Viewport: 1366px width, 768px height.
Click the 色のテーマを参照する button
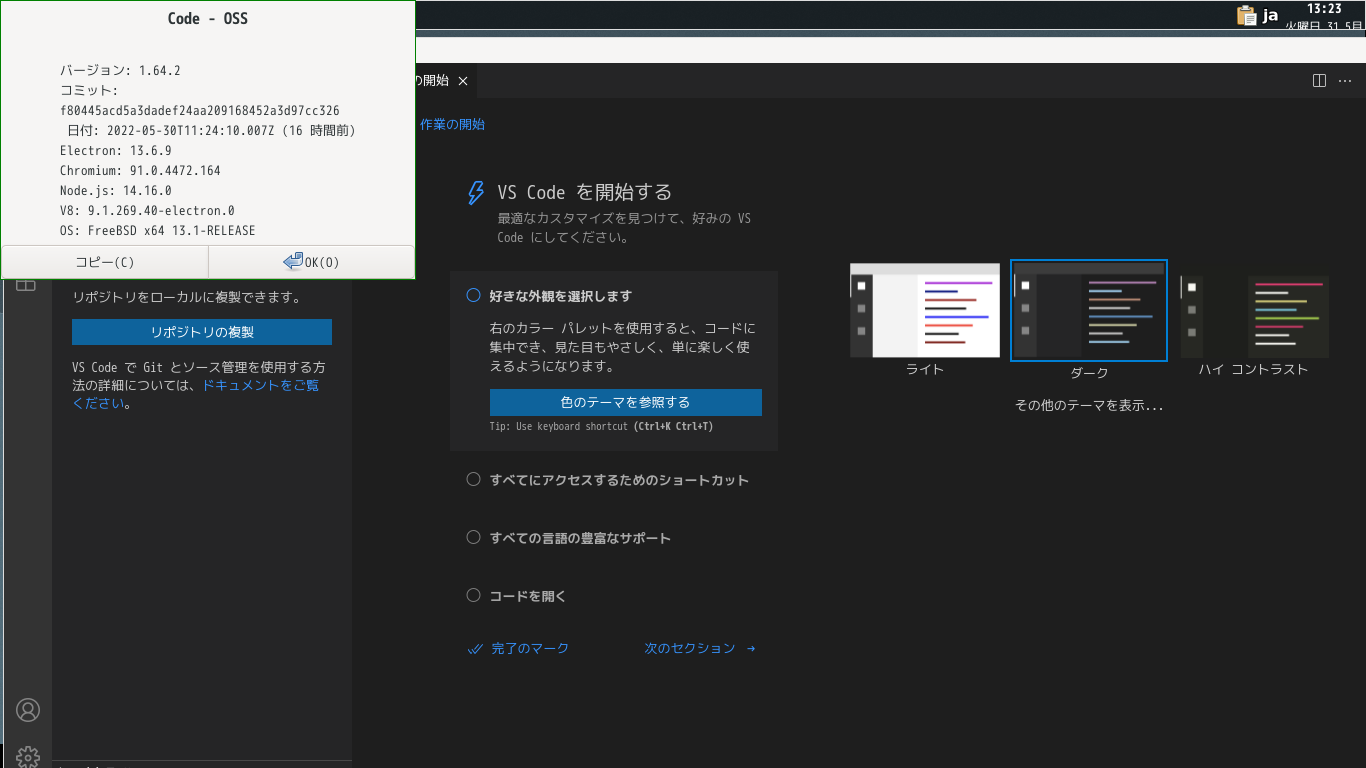click(626, 402)
